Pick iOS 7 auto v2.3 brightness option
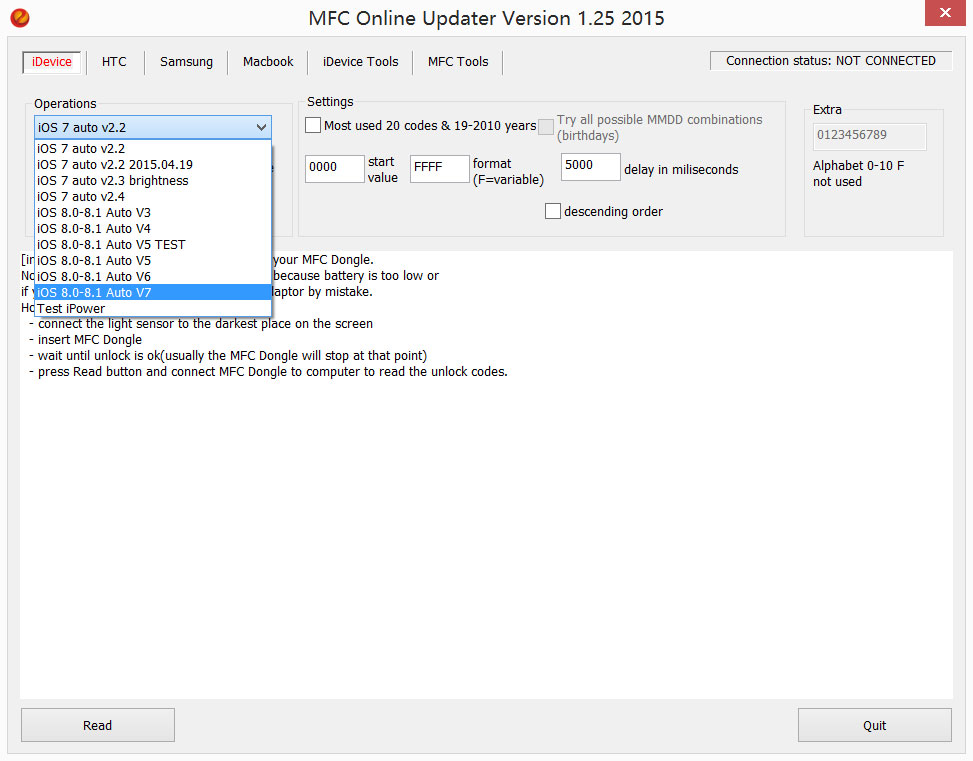Image resolution: width=973 pixels, height=761 pixels. (153, 181)
